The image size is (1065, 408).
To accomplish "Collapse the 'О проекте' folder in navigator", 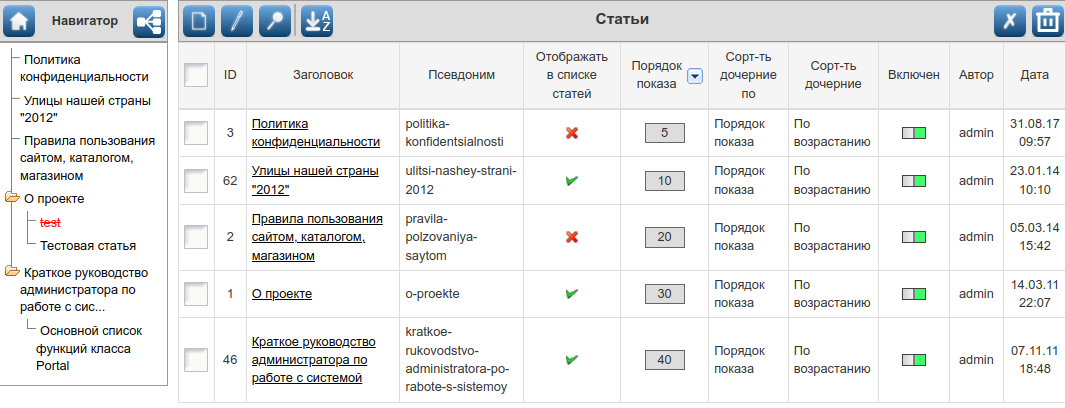I will click(x=13, y=198).
